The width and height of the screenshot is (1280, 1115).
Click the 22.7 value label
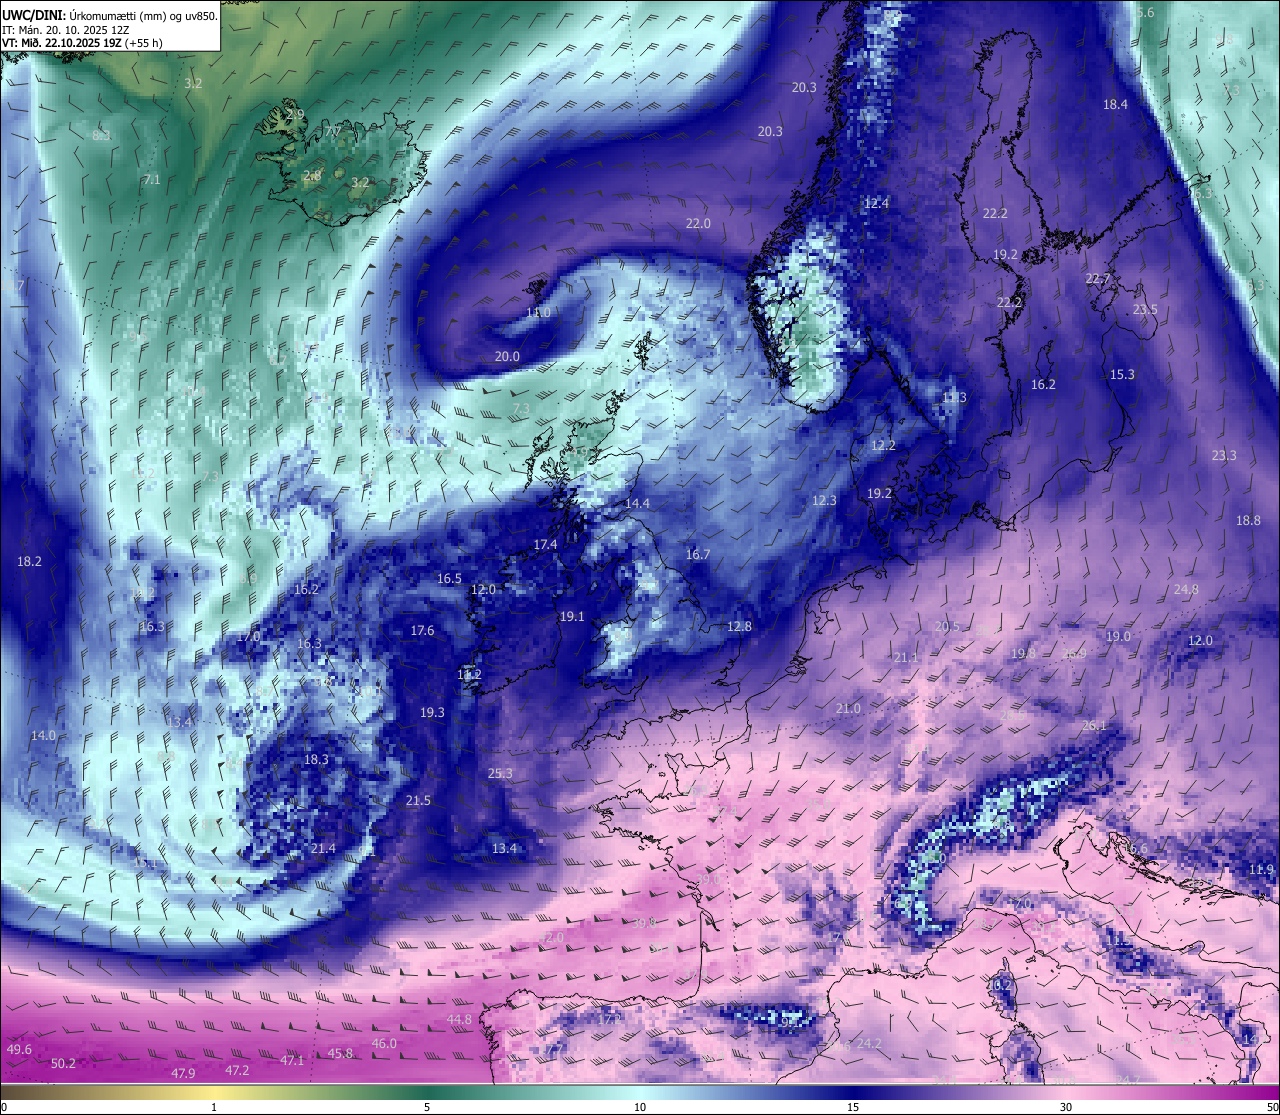pos(1098,279)
